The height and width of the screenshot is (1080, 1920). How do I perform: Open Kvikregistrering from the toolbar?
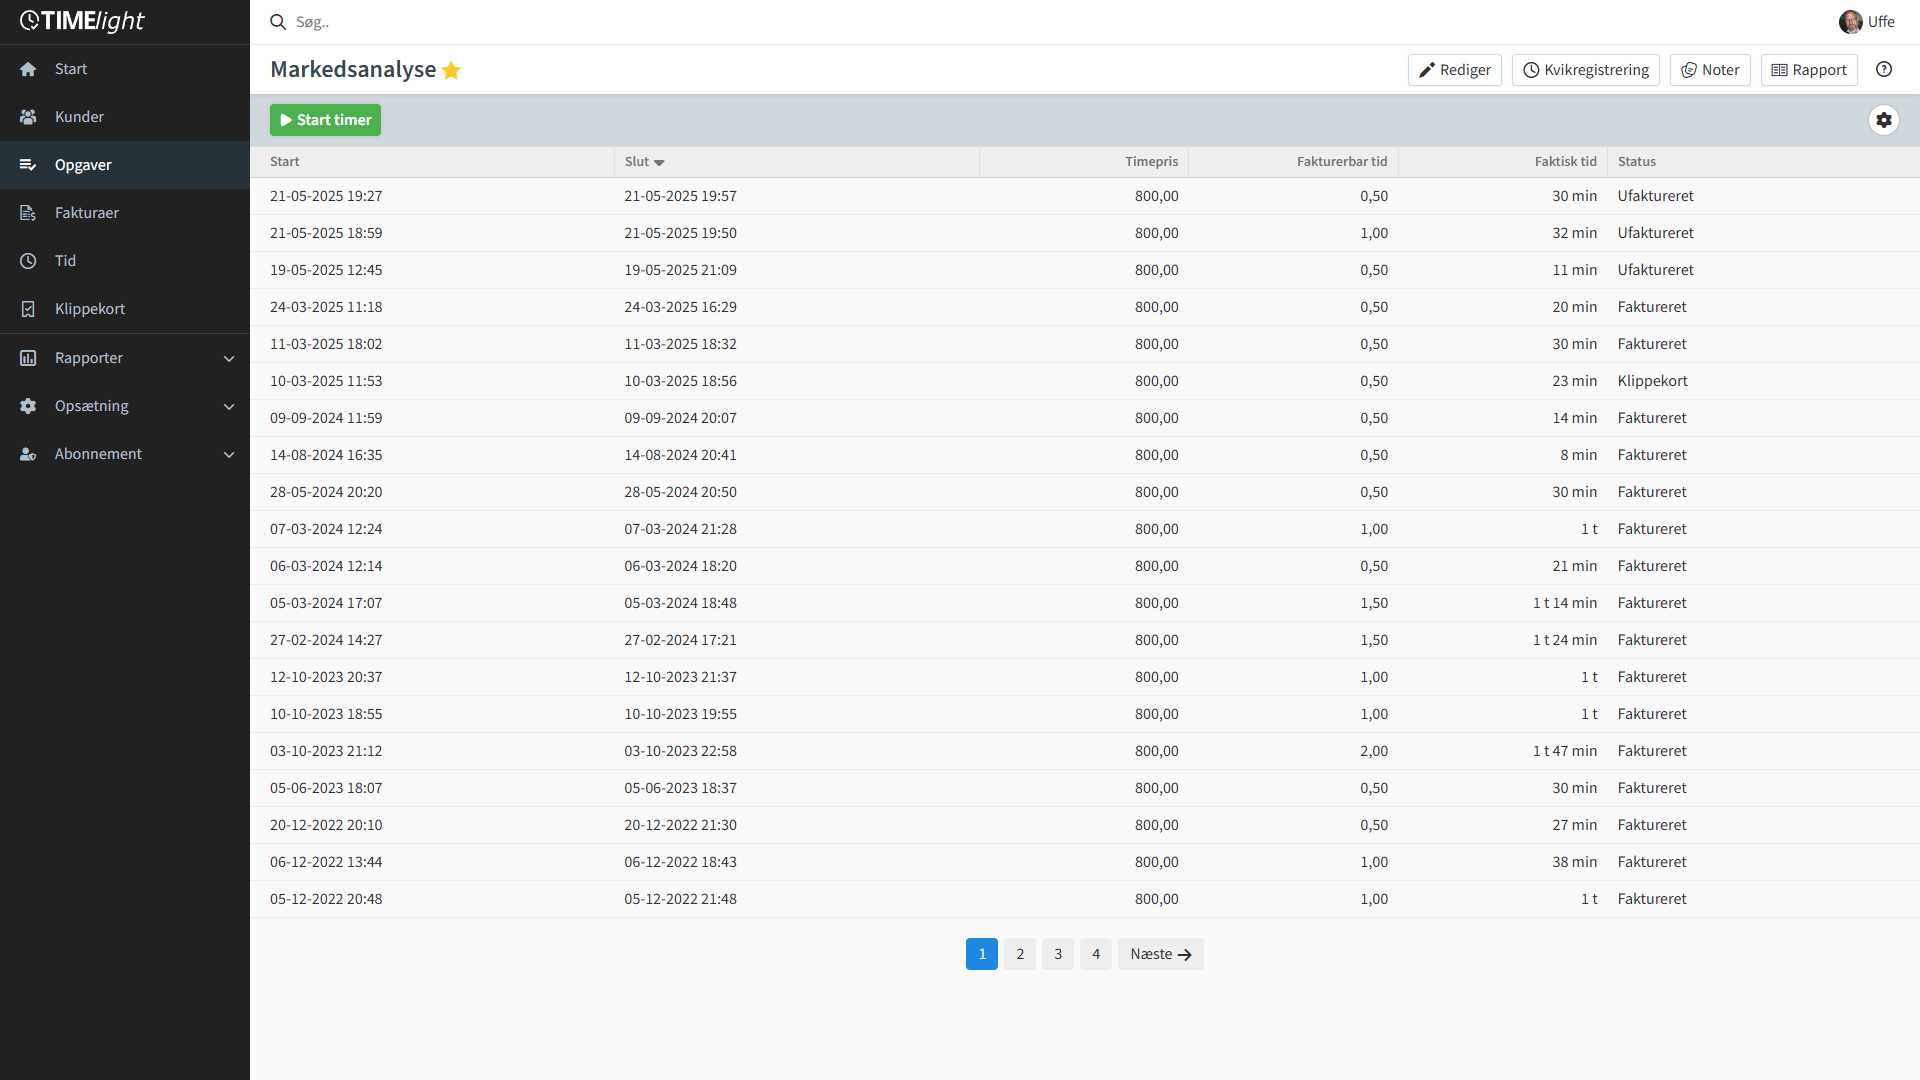[1585, 70]
